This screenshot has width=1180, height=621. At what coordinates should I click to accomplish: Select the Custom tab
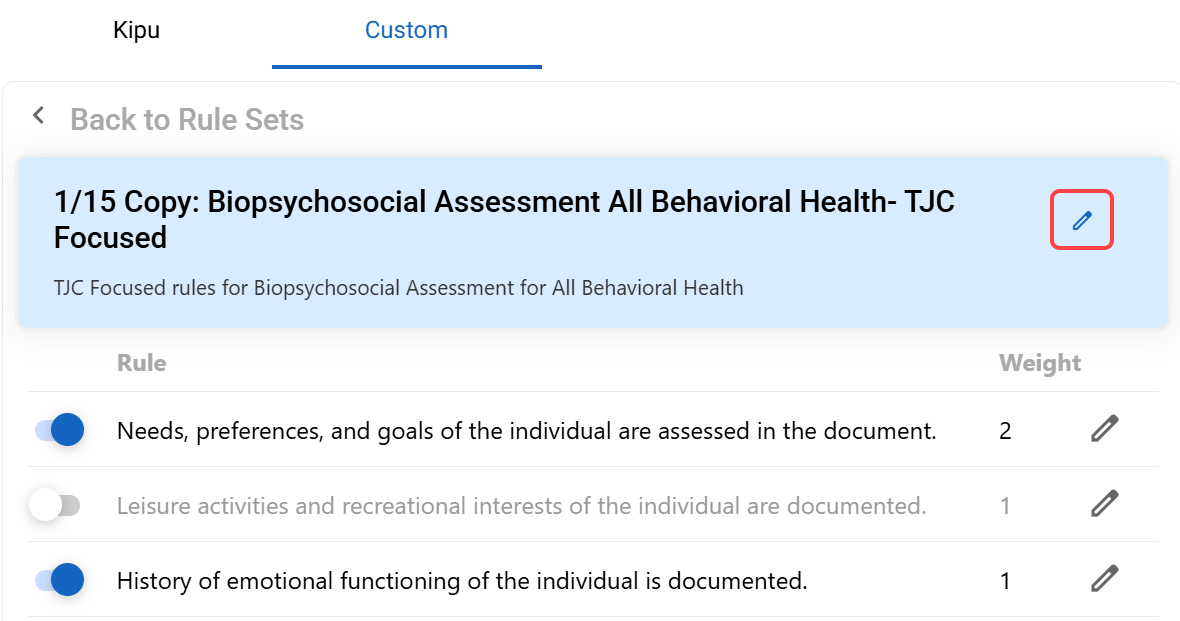pyautogui.click(x=406, y=31)
